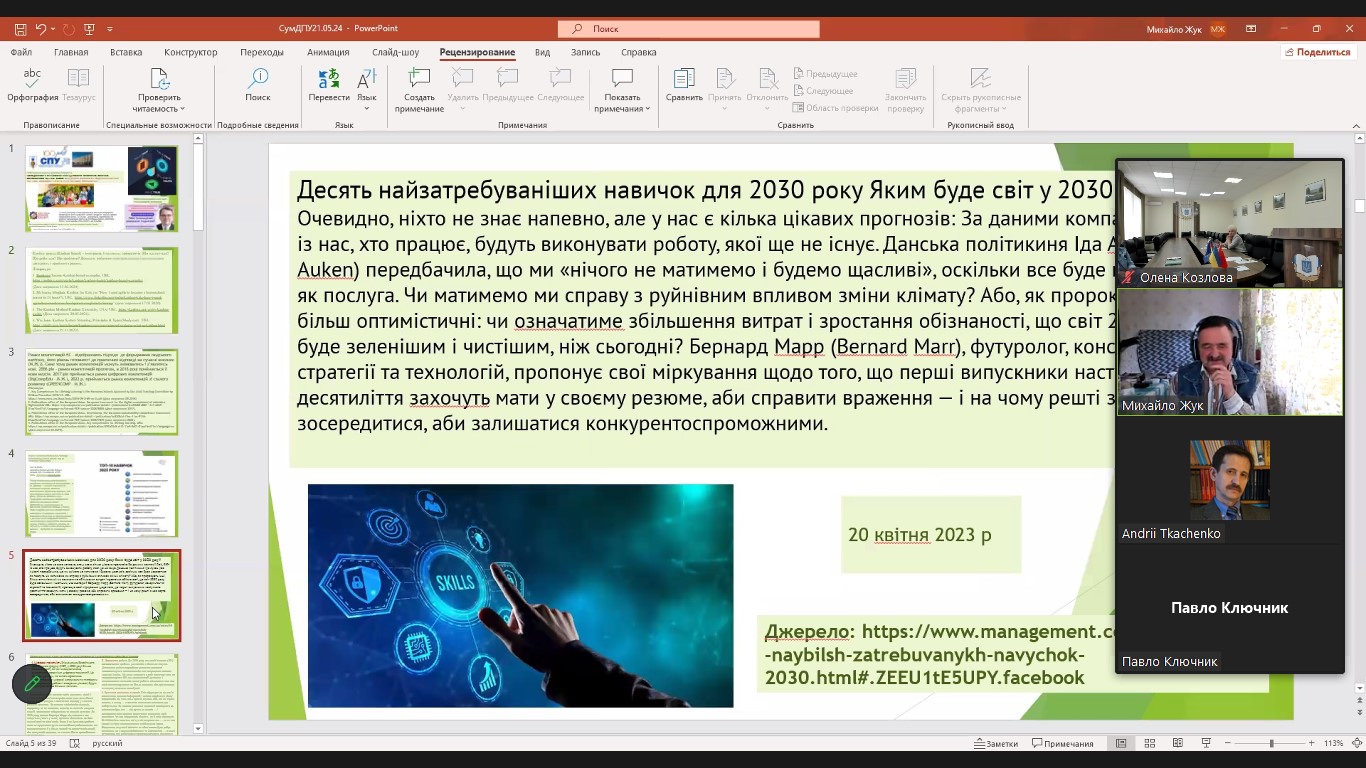Toggle the Примечания comments pane in status bar
This screenshot has width=1366, height=768.
point(1062,744)
